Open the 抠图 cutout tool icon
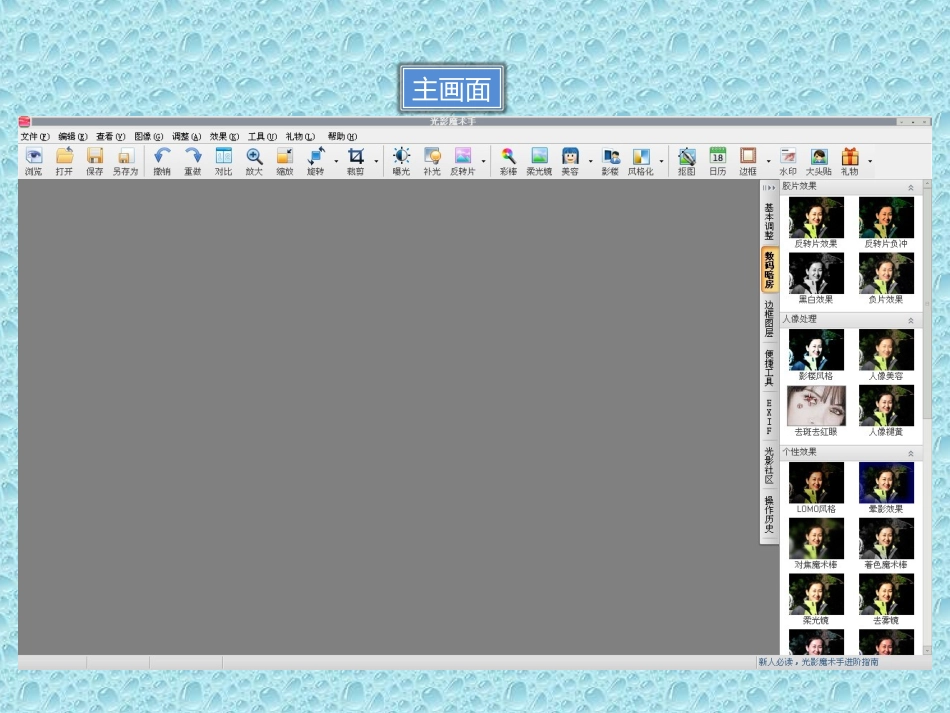The height and width of the screenshot is (713, 950). (x=686, y=161)
